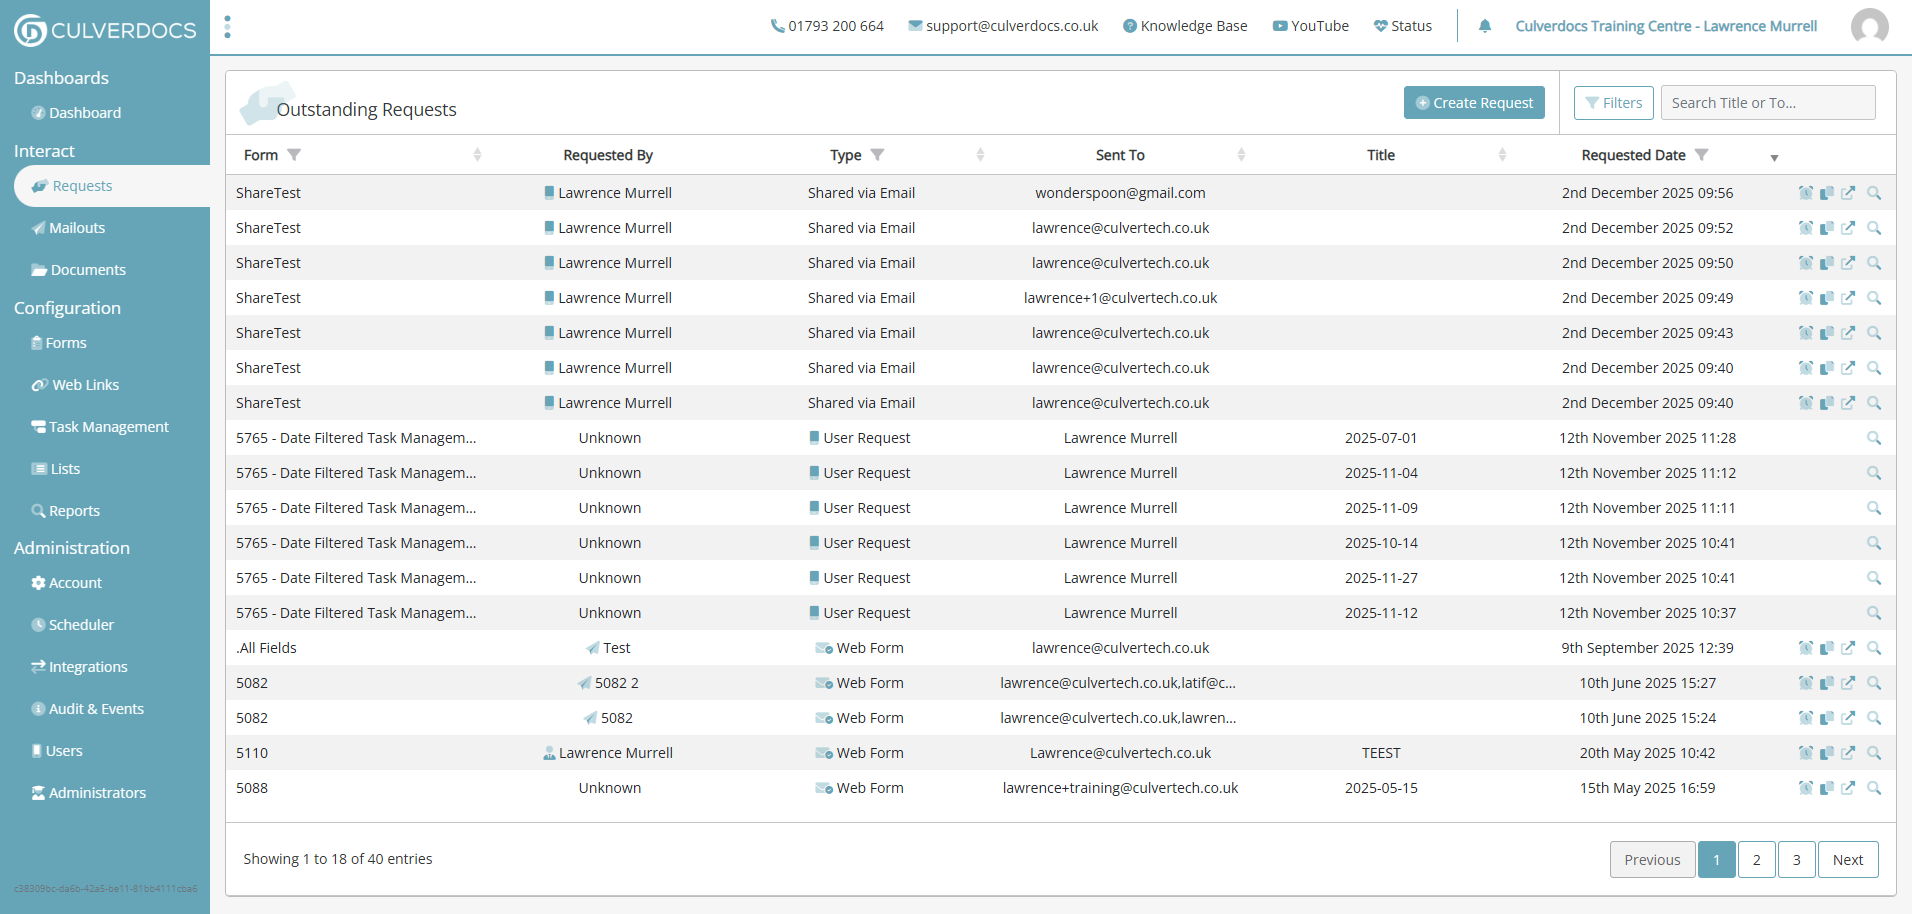Open external link icon for the 5110 request
The image size is (1912, 914).
(1848, 753)
